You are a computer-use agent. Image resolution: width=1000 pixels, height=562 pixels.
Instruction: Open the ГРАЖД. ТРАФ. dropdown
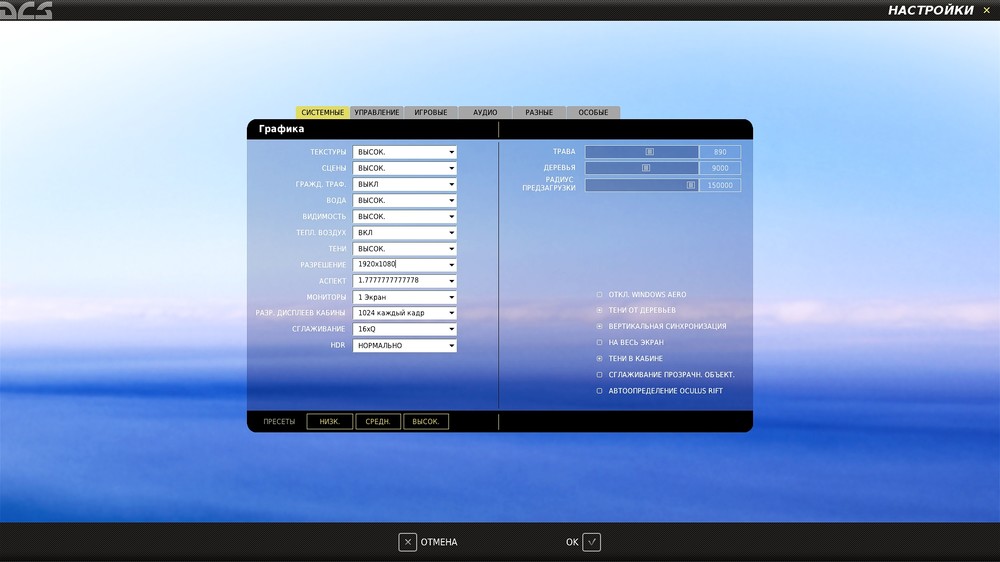(404, 184)
